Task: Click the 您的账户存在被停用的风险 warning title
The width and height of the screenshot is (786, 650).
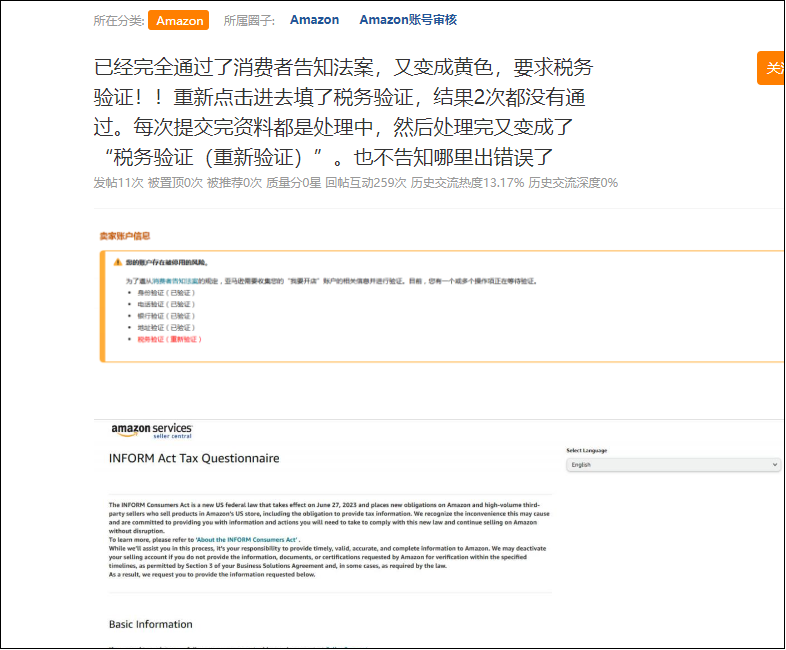Action: (166, 263)
